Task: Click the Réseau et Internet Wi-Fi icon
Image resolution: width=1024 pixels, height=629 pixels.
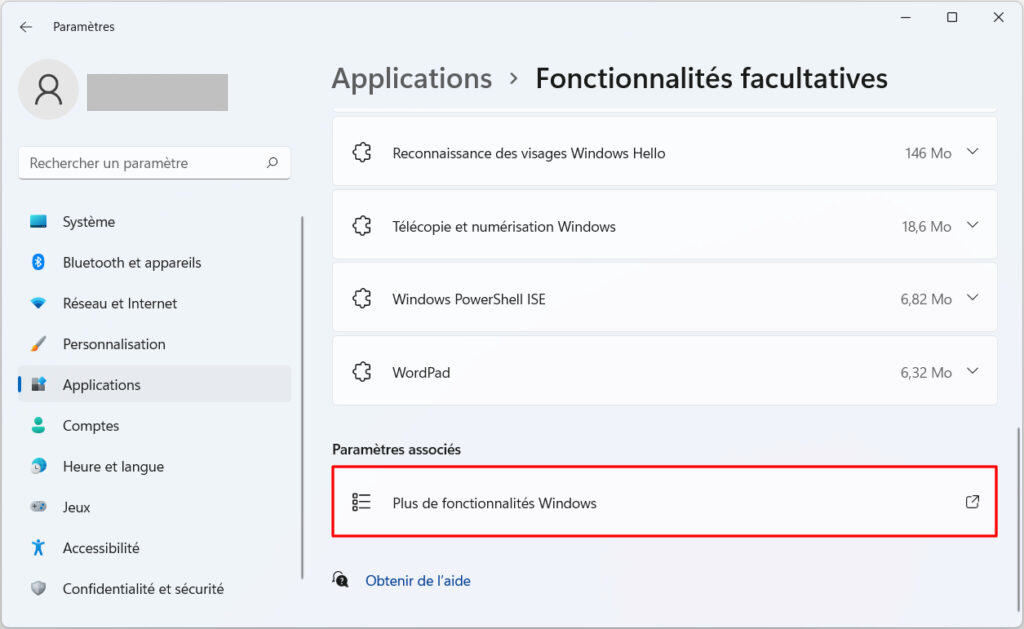Action: tap(39, 303)
